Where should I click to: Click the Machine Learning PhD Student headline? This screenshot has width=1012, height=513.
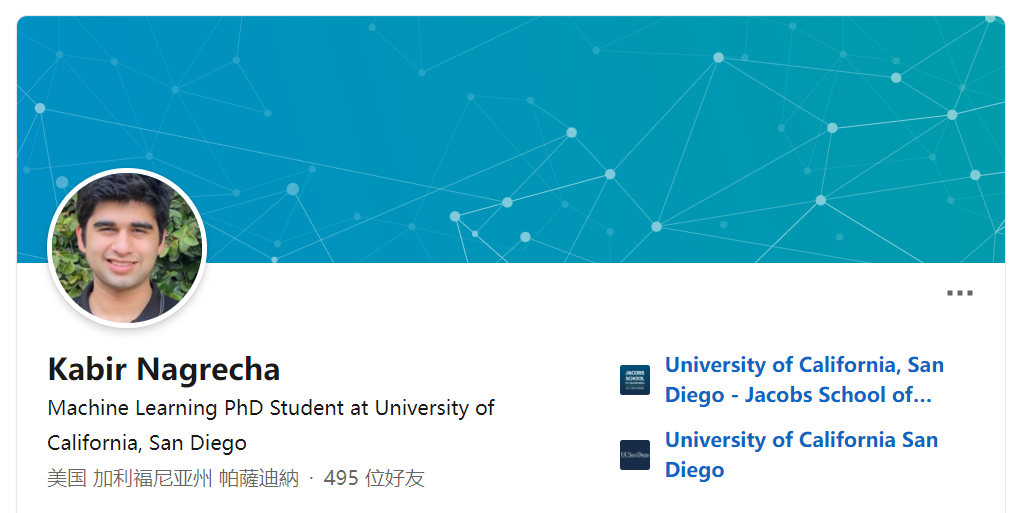pyautogui.click(x=271, y=408)
